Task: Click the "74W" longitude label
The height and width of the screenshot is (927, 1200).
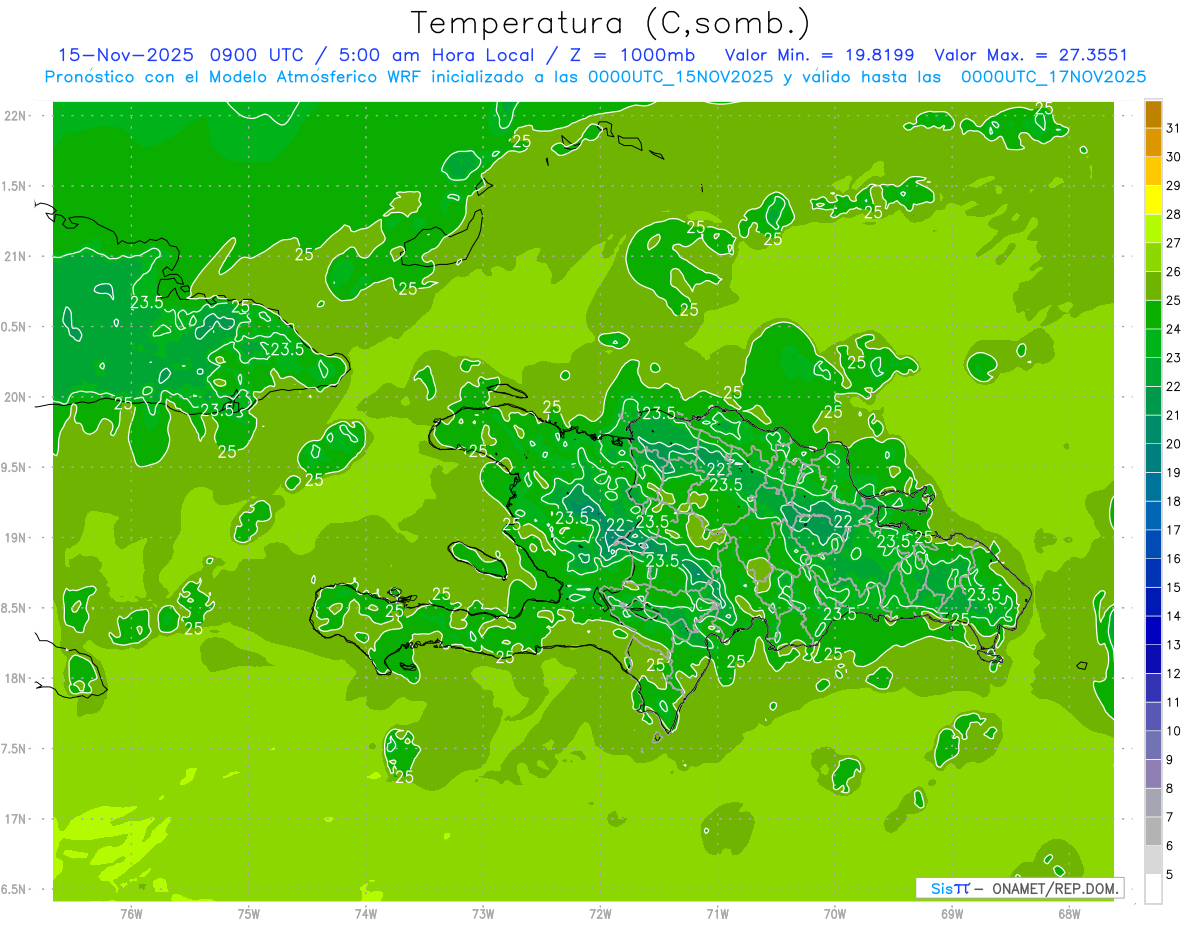Action: [x=365, y=914]
